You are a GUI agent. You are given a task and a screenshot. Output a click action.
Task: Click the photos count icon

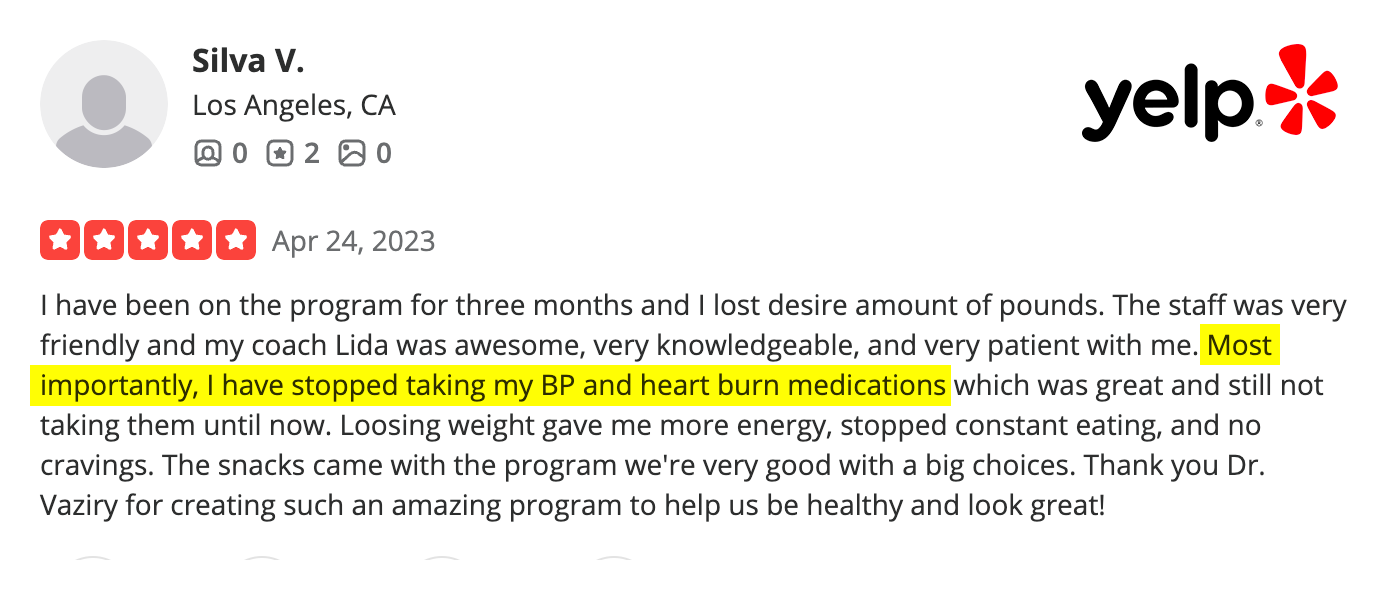[x=352, y=153]
